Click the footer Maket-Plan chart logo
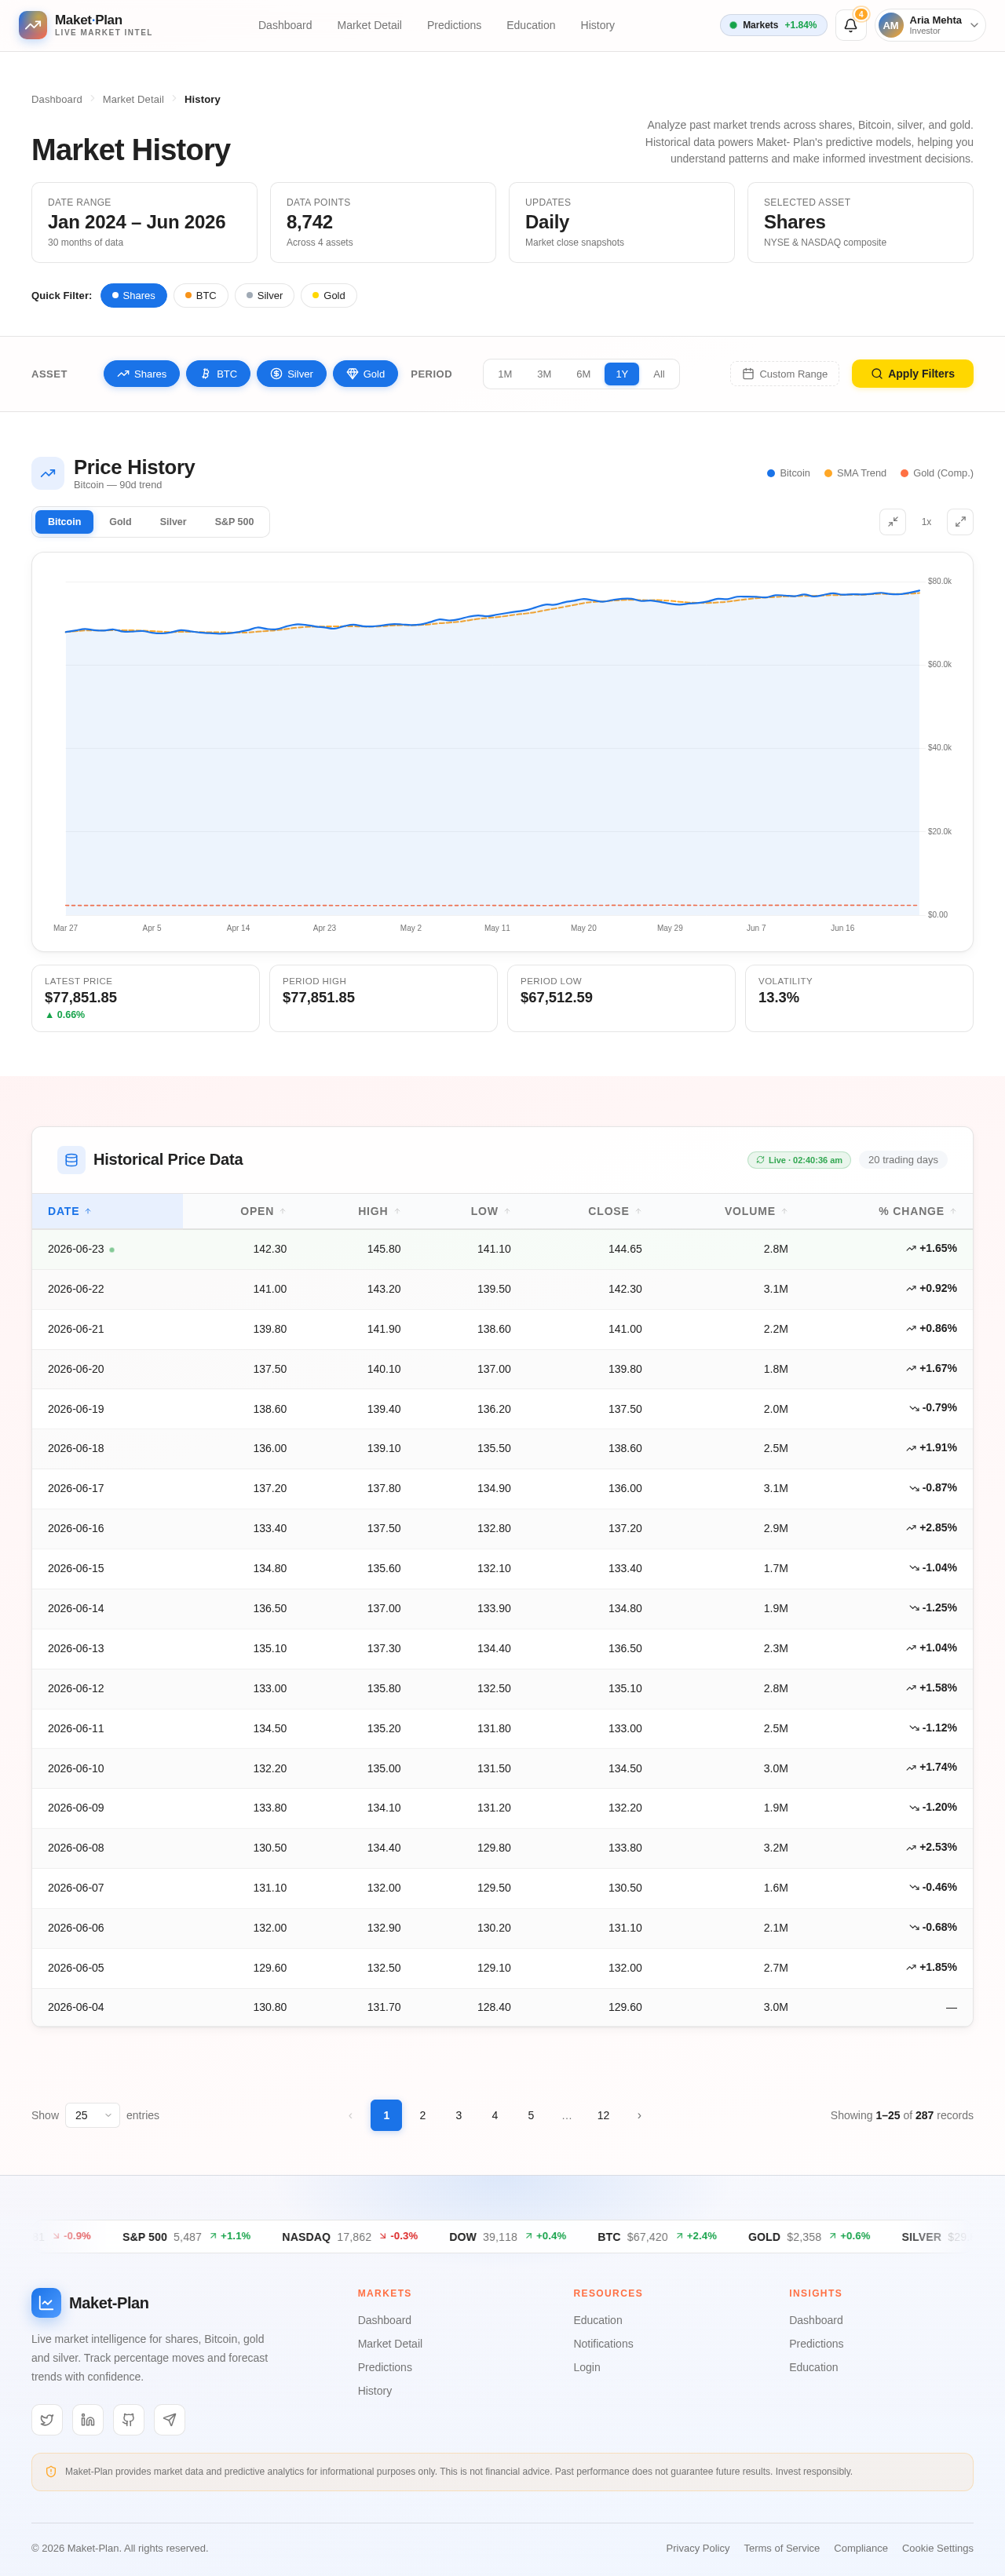Viewport: 1005px width, 2576px height. point(46,2303)
